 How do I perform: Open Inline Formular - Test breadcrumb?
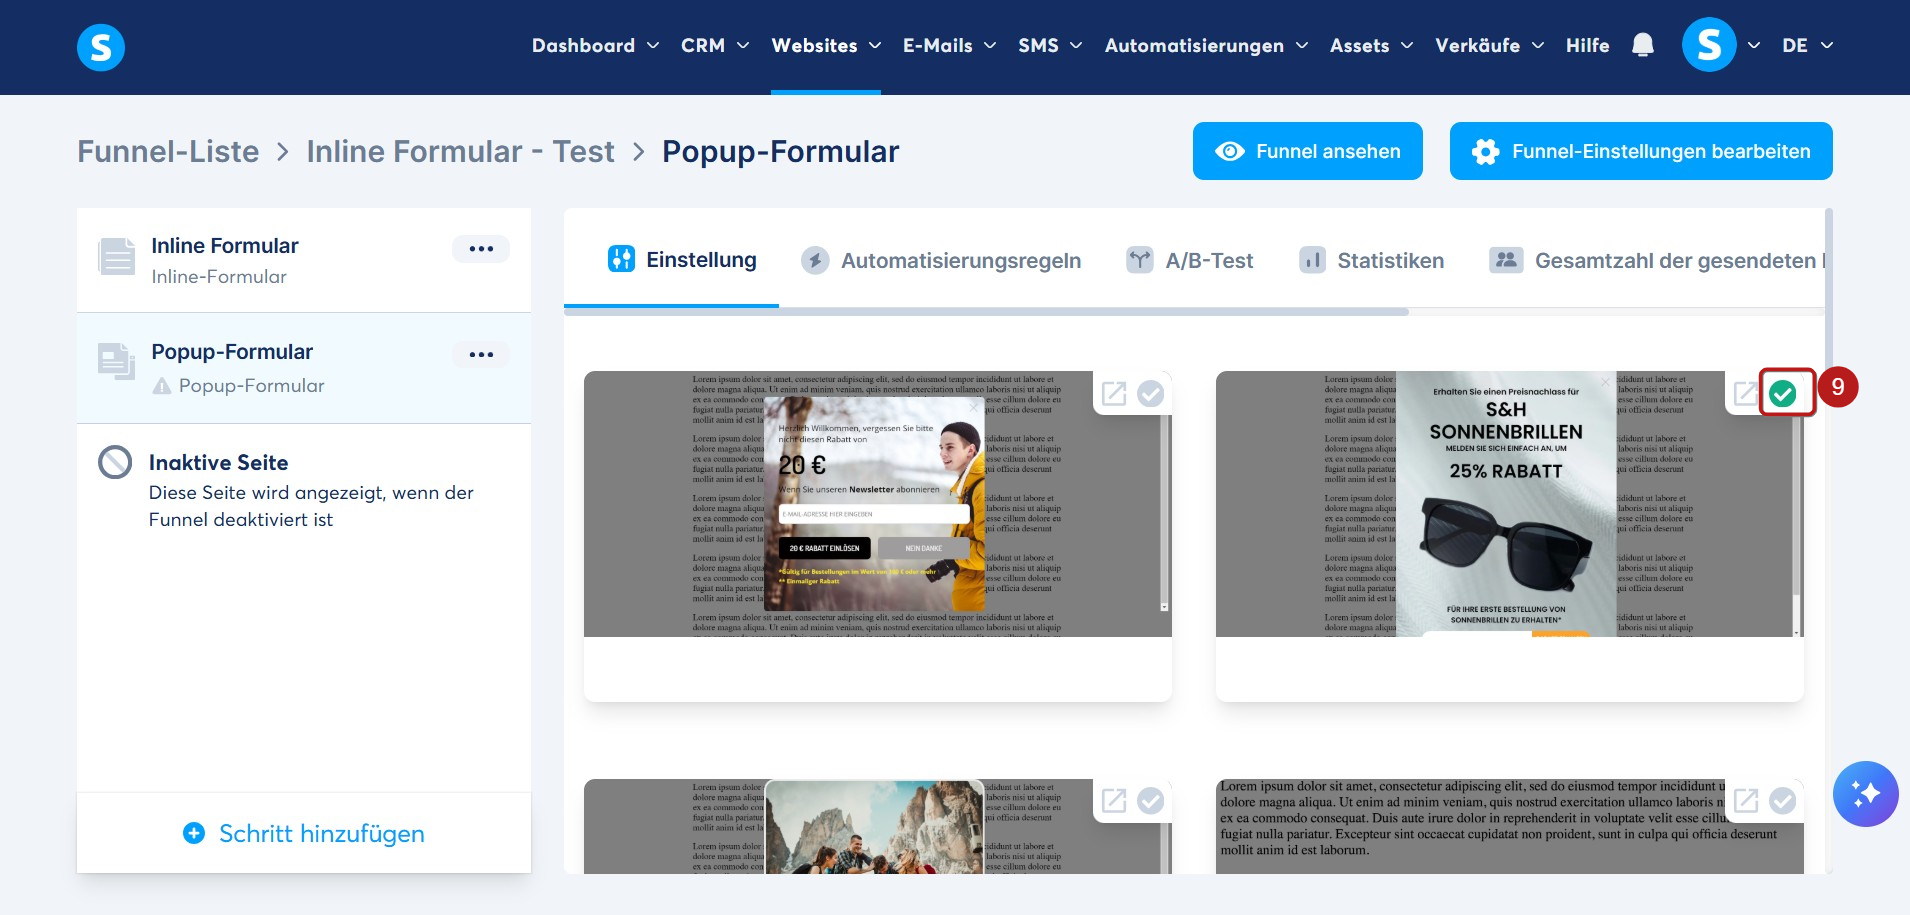point(460,151)
